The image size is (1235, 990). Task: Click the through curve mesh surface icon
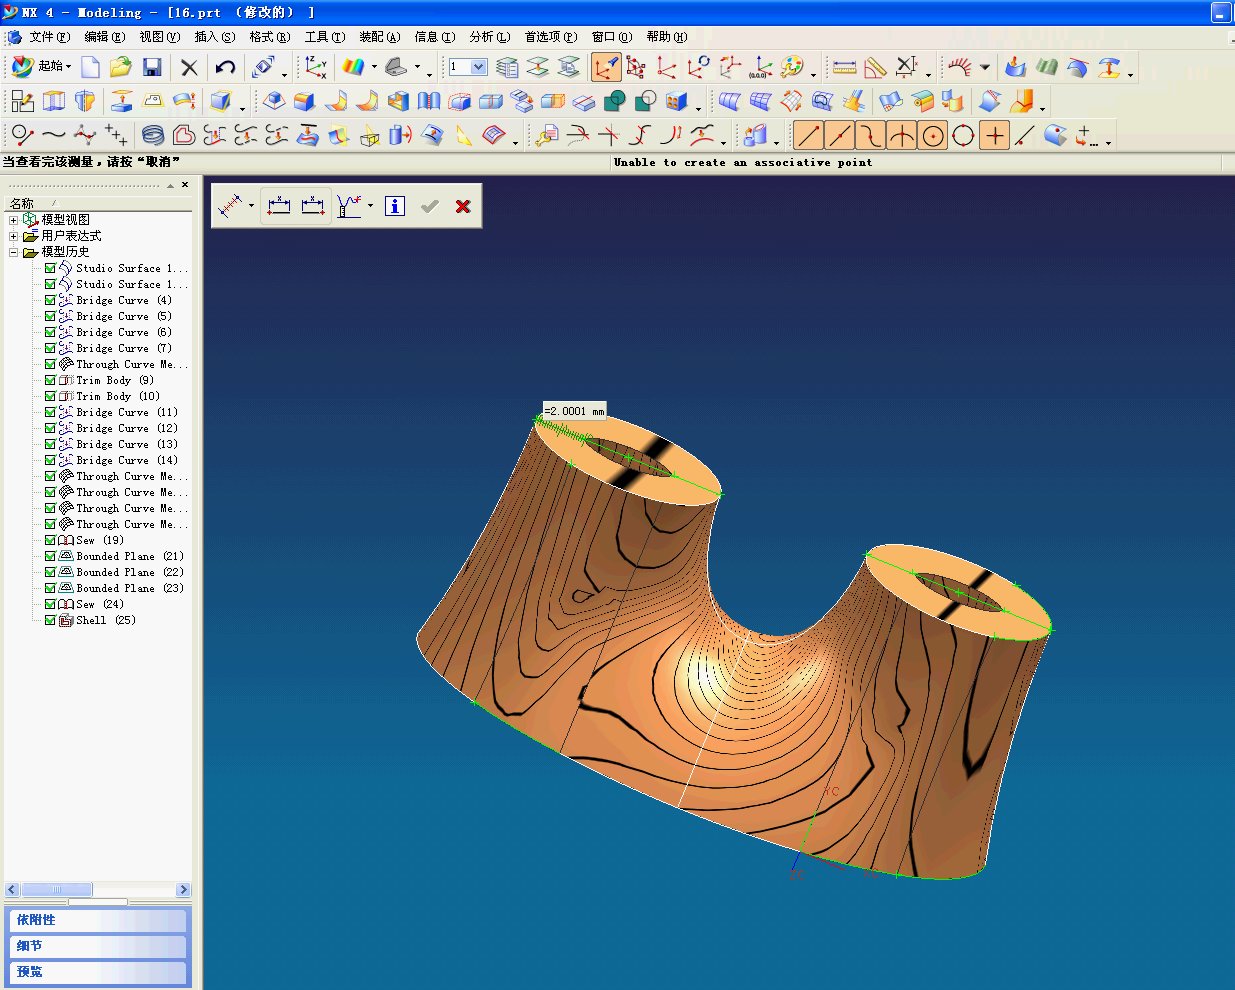pyautogui.click(x=761, y=101)
